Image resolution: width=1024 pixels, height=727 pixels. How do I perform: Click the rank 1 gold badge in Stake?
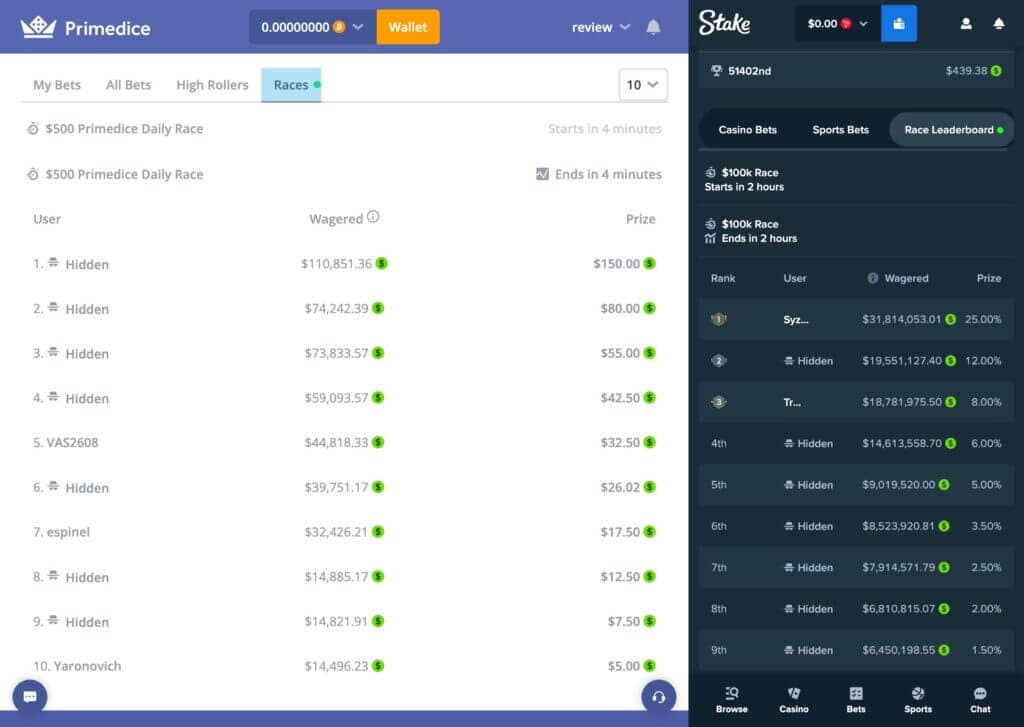[718, 319]
